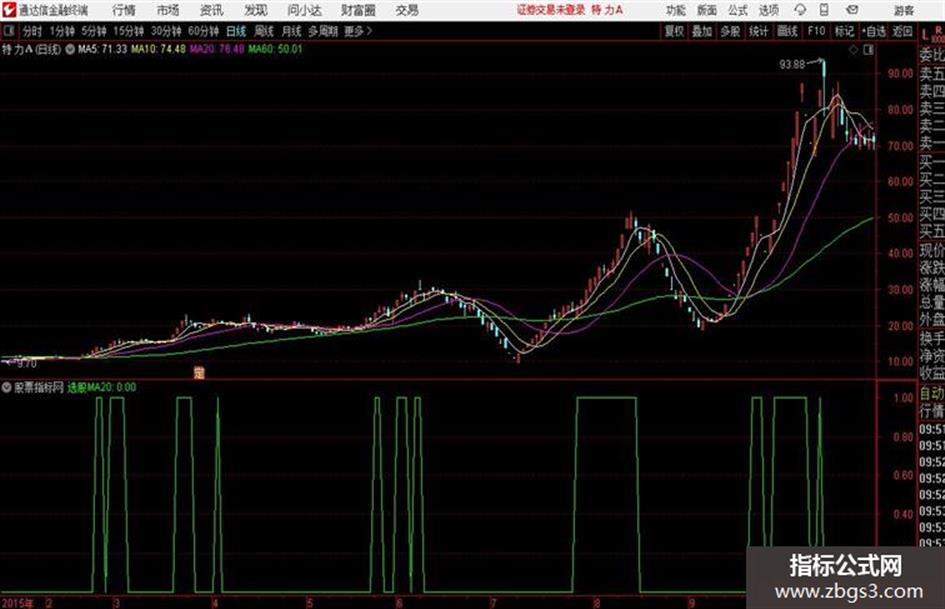Open the mail message icon
Viewport: 945px width, 609px height.
point(852,10)
